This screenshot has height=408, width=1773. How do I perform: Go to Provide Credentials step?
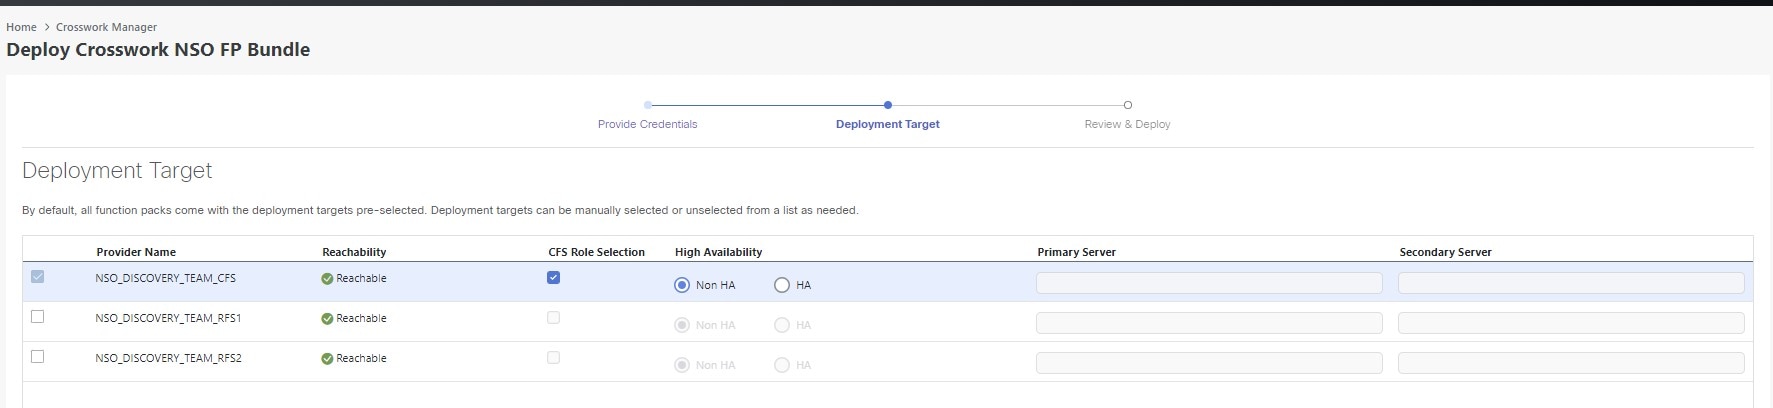[x=647, y=124]
